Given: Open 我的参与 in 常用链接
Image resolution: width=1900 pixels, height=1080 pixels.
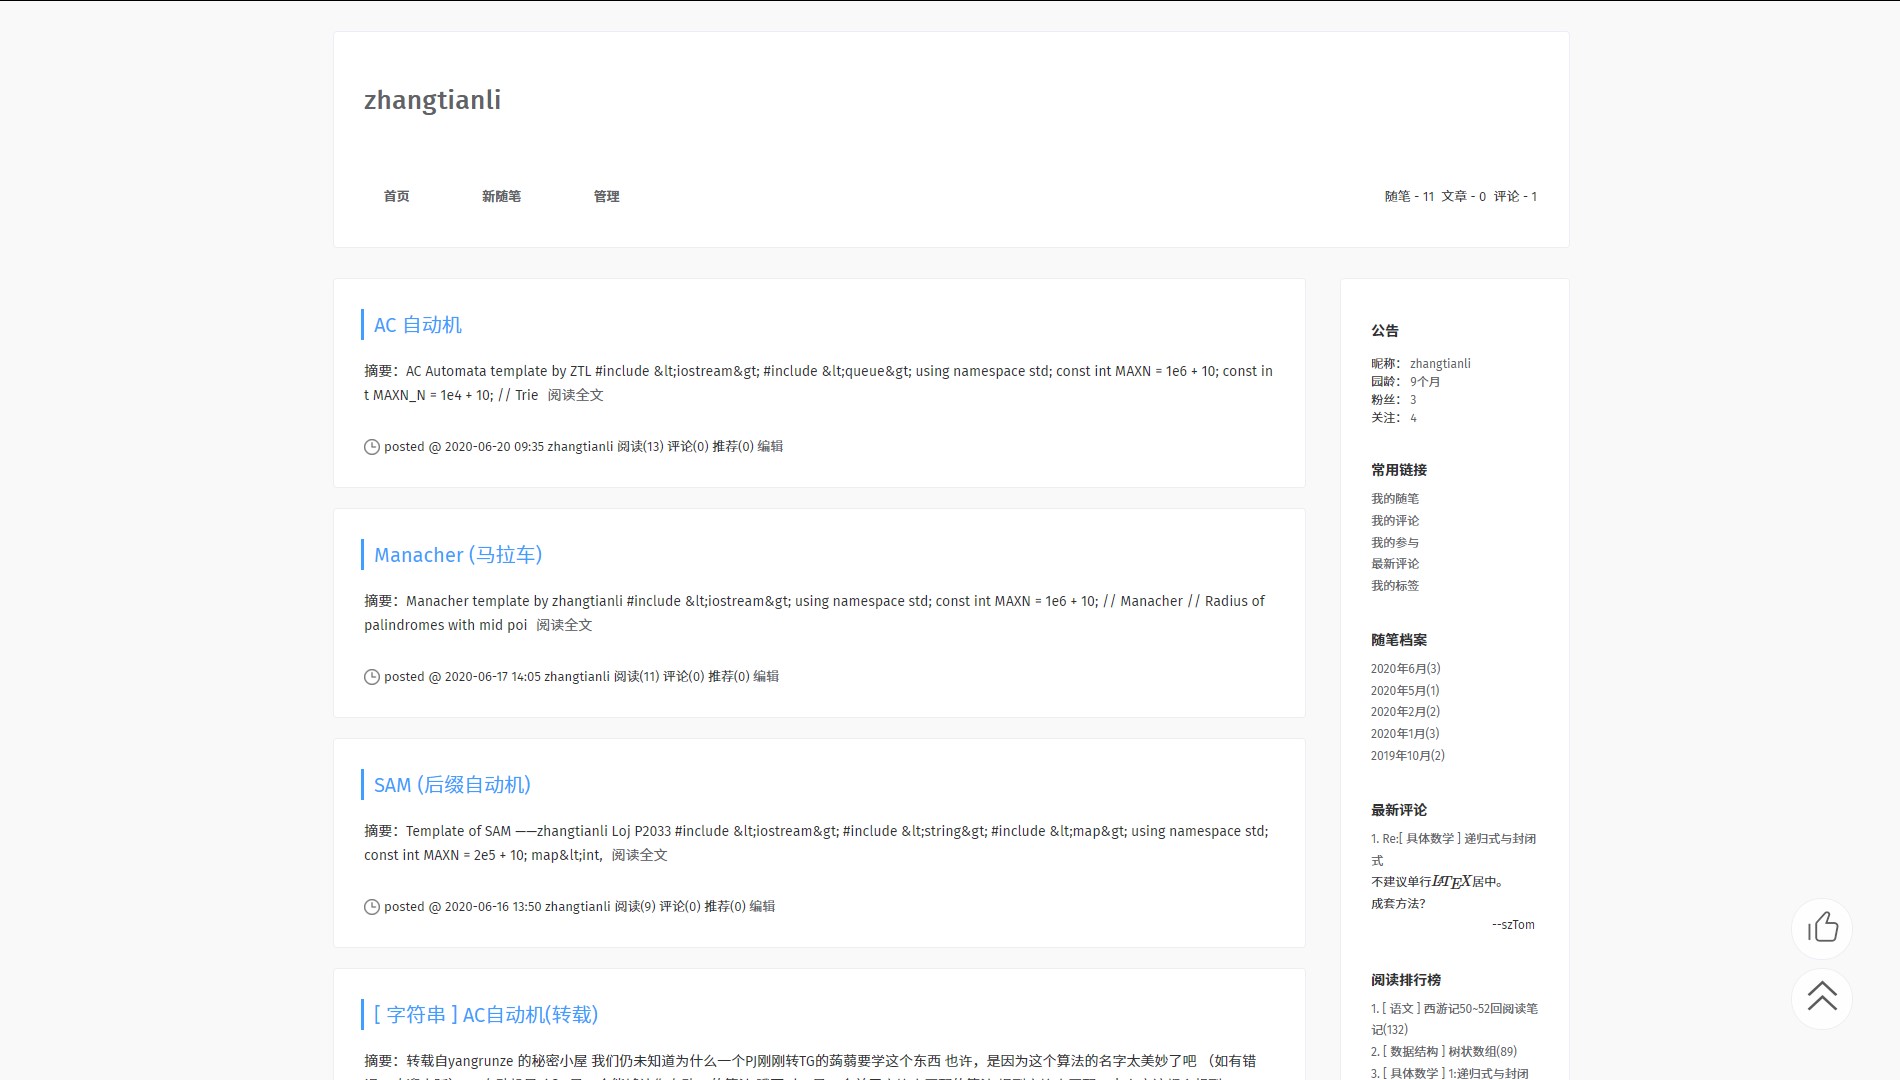Looking at the screenshot, I should pyautogui.click(x=1395, y=543).
